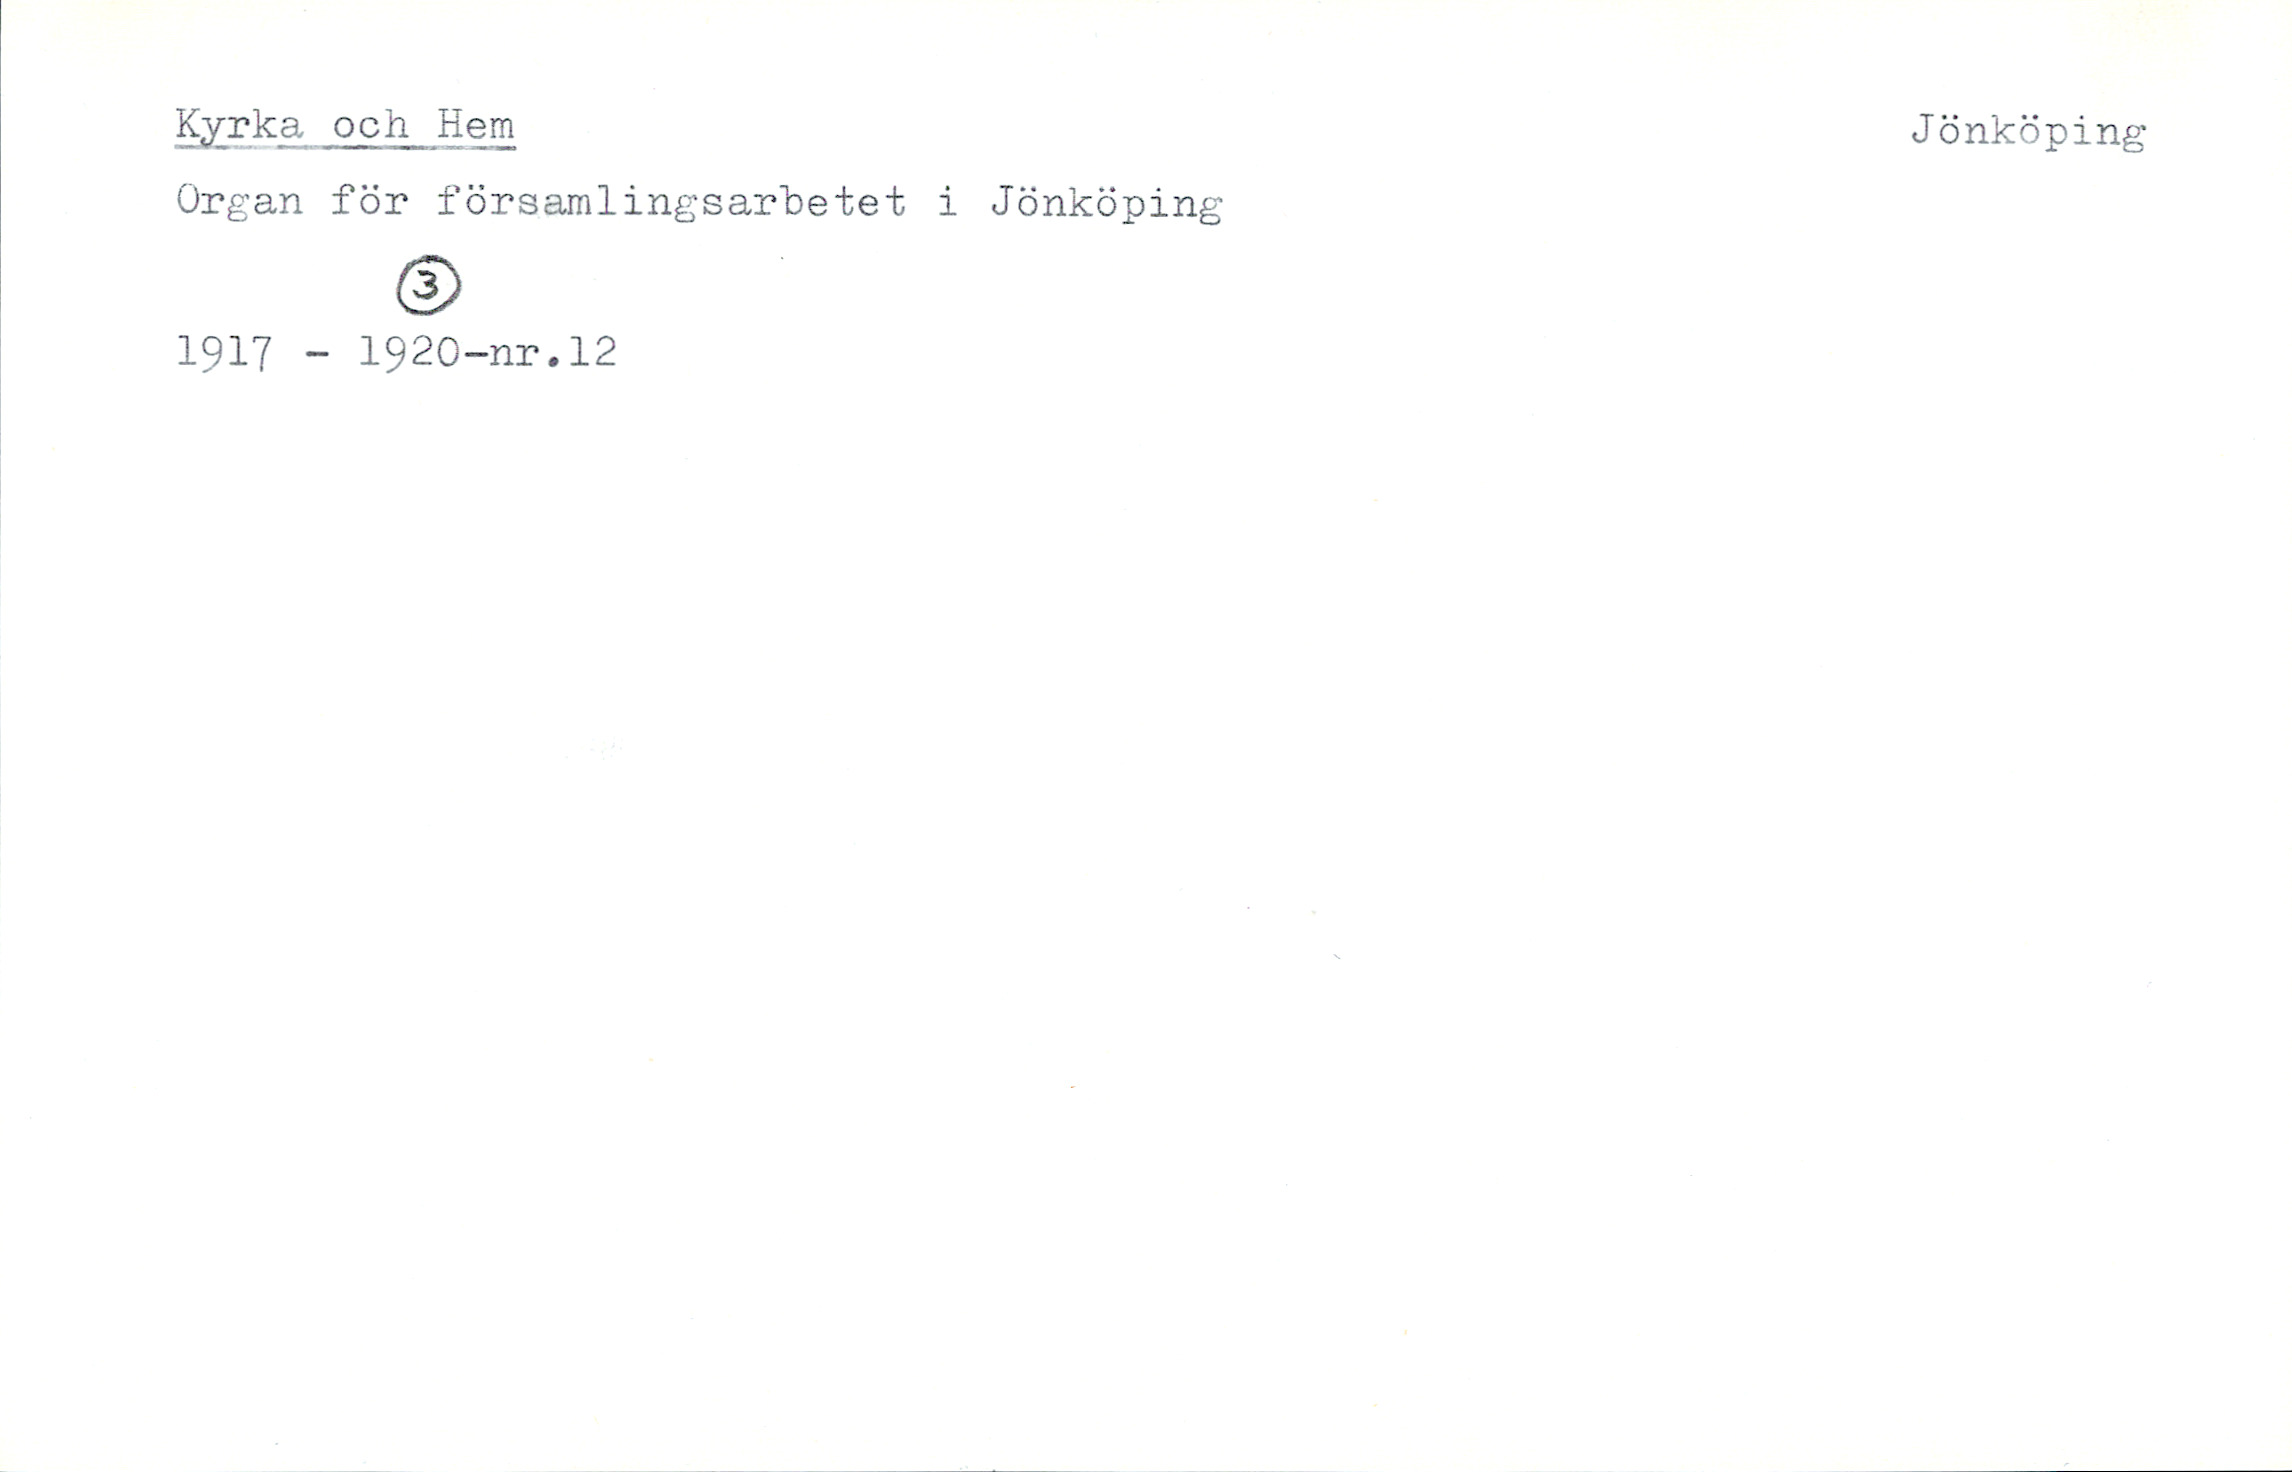Click the letter J in top-right Jönköping
The height and width of the screenshot is (1472, 2292).
pos(1923,129)
